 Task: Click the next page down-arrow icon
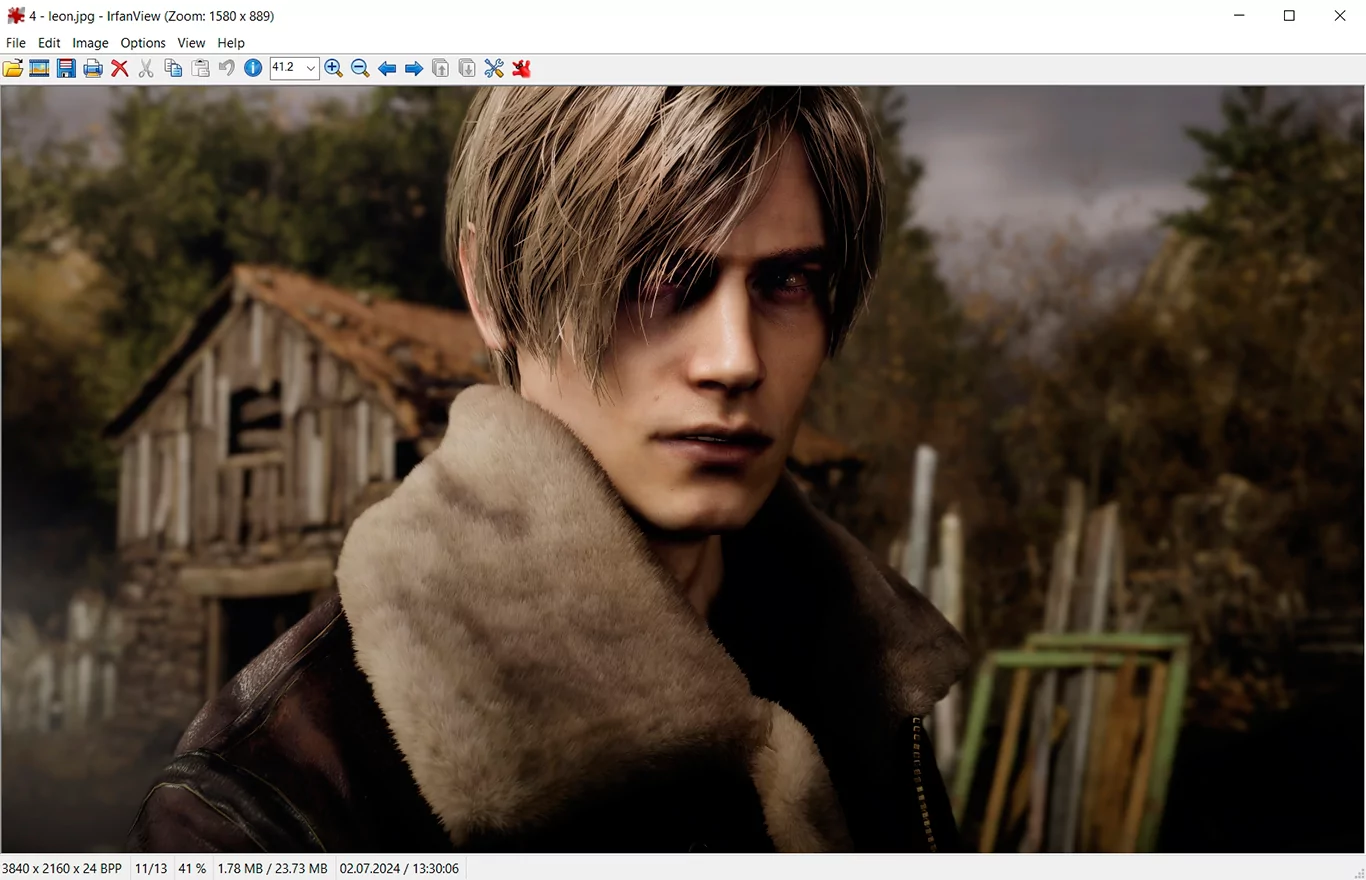point(467,68)
